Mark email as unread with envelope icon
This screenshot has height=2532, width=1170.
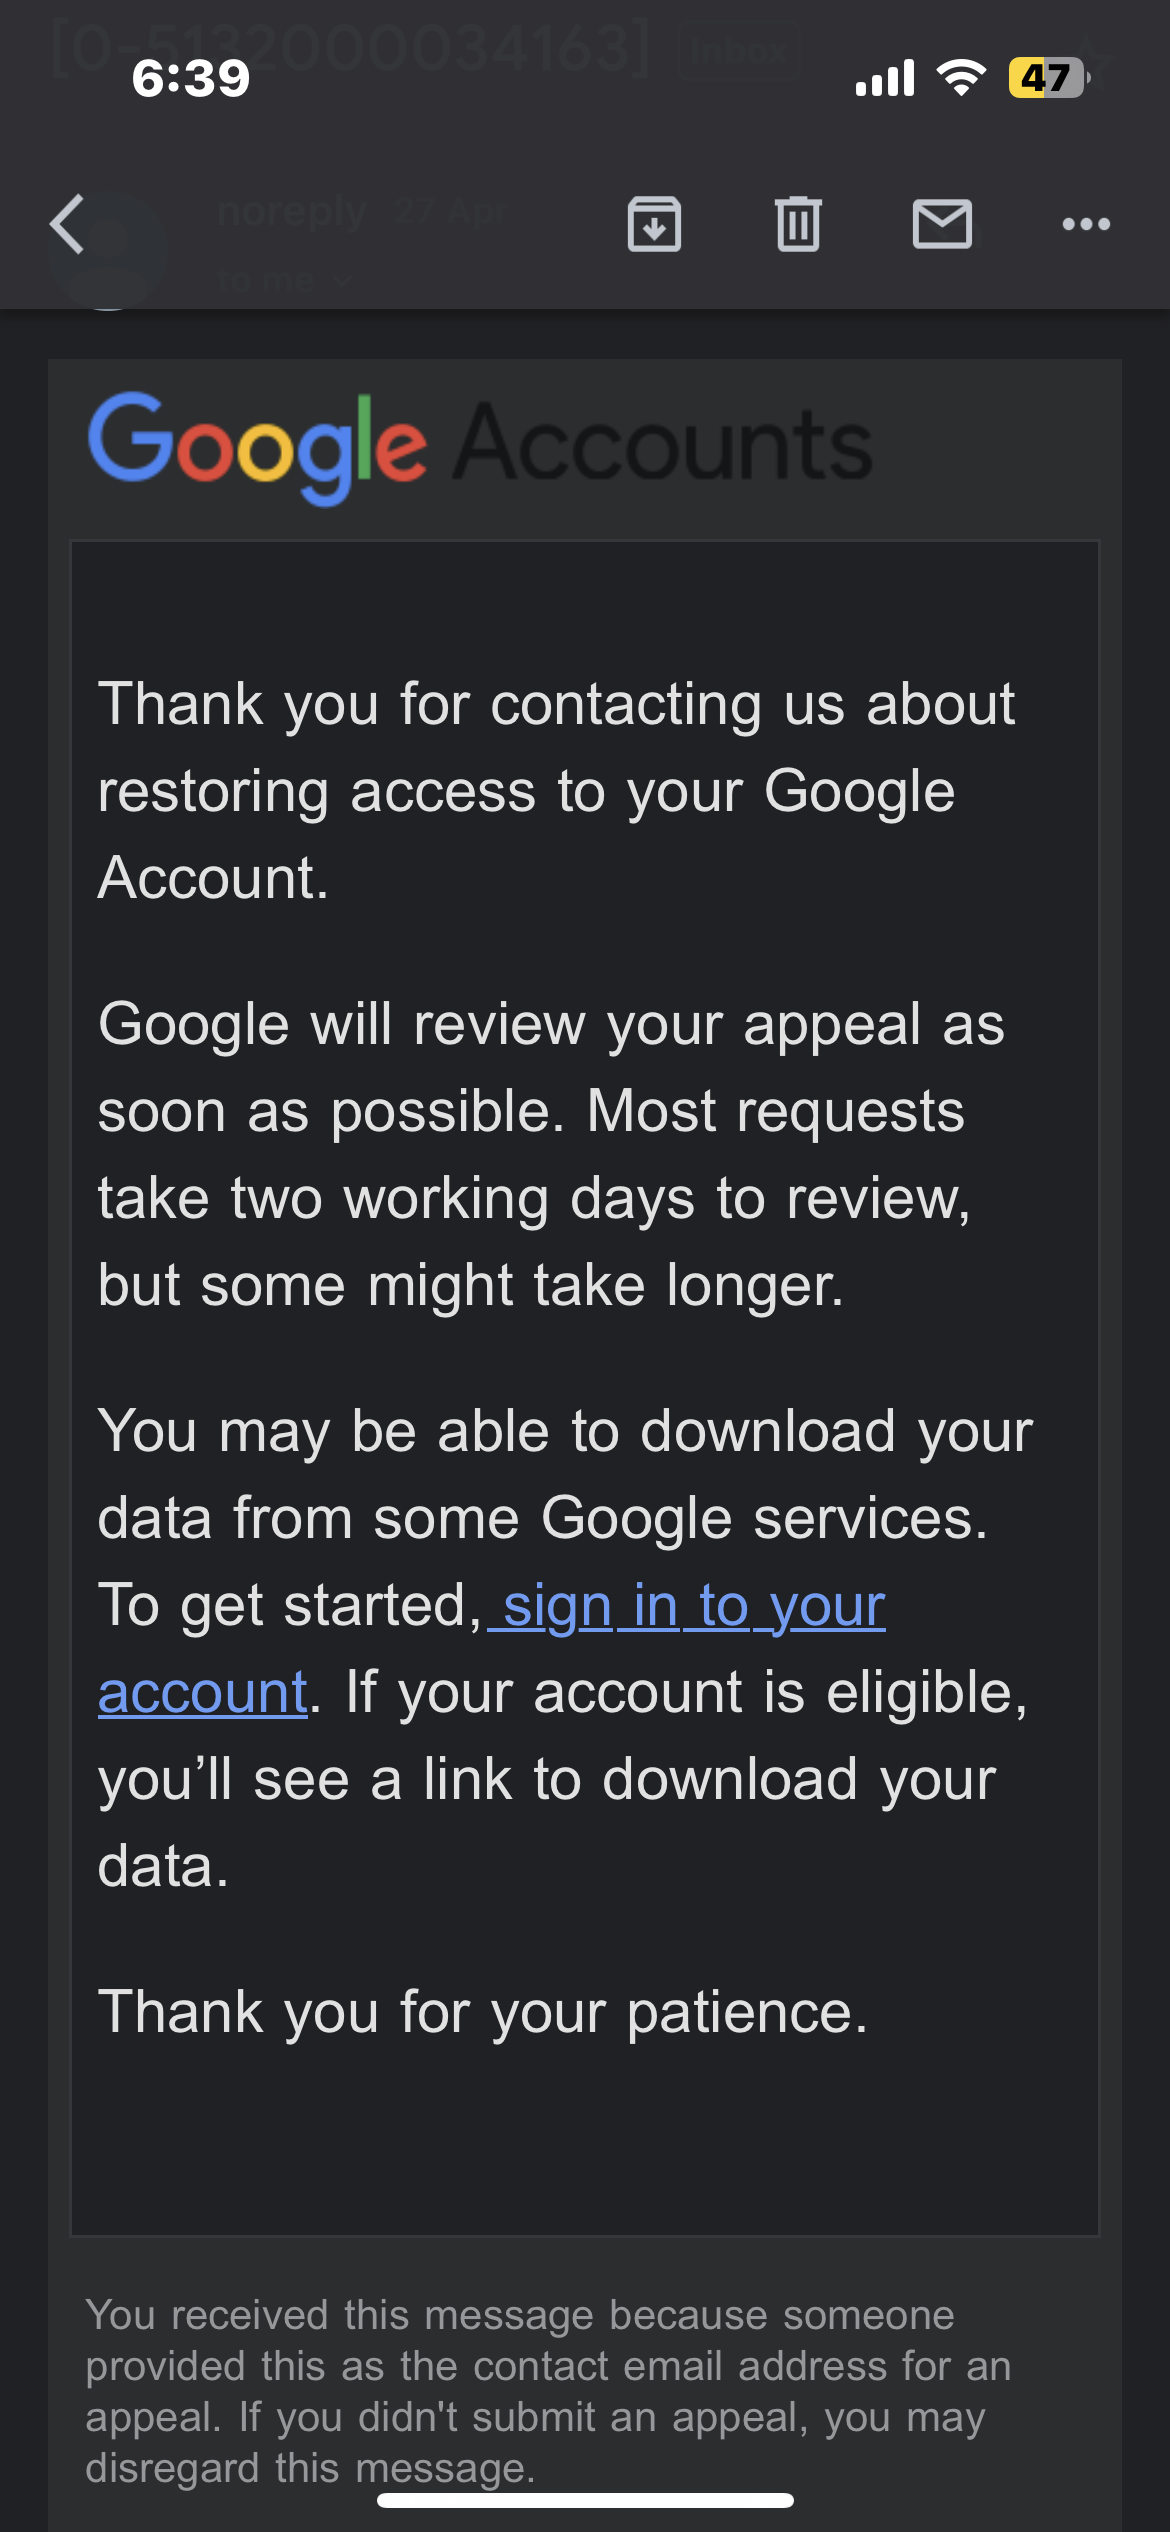[x=942, y=224]
